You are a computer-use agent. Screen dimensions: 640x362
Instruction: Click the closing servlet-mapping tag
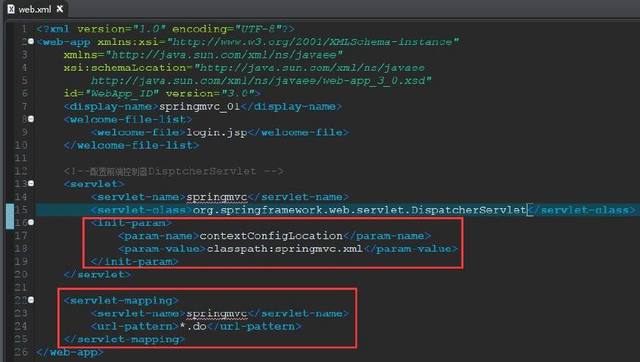pyautogui.click(x=124, y=339)
